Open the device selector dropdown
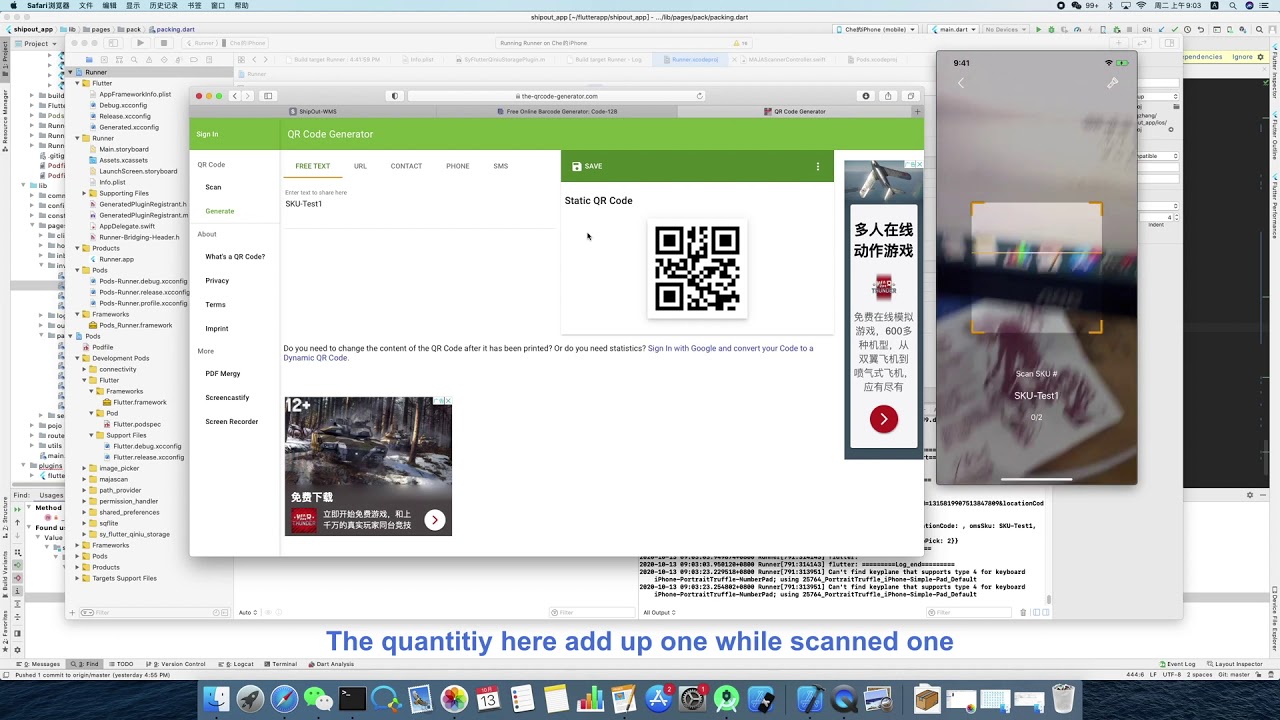The width and height of the screenshot is (1280, 720). coord(875,30)
